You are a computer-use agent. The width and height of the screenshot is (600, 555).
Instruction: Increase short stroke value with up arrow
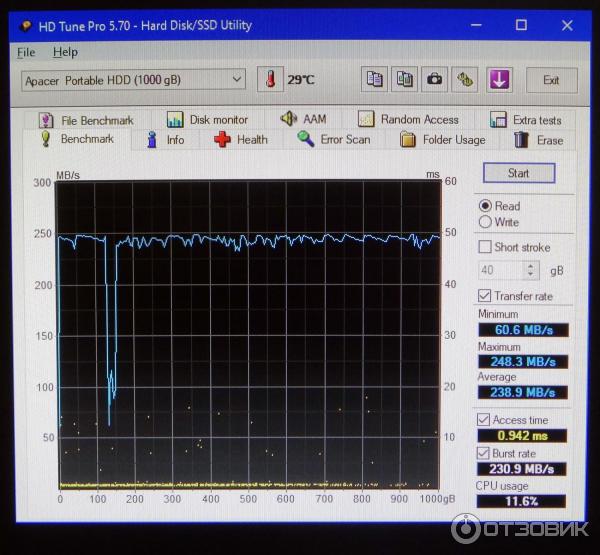[531, 266]
